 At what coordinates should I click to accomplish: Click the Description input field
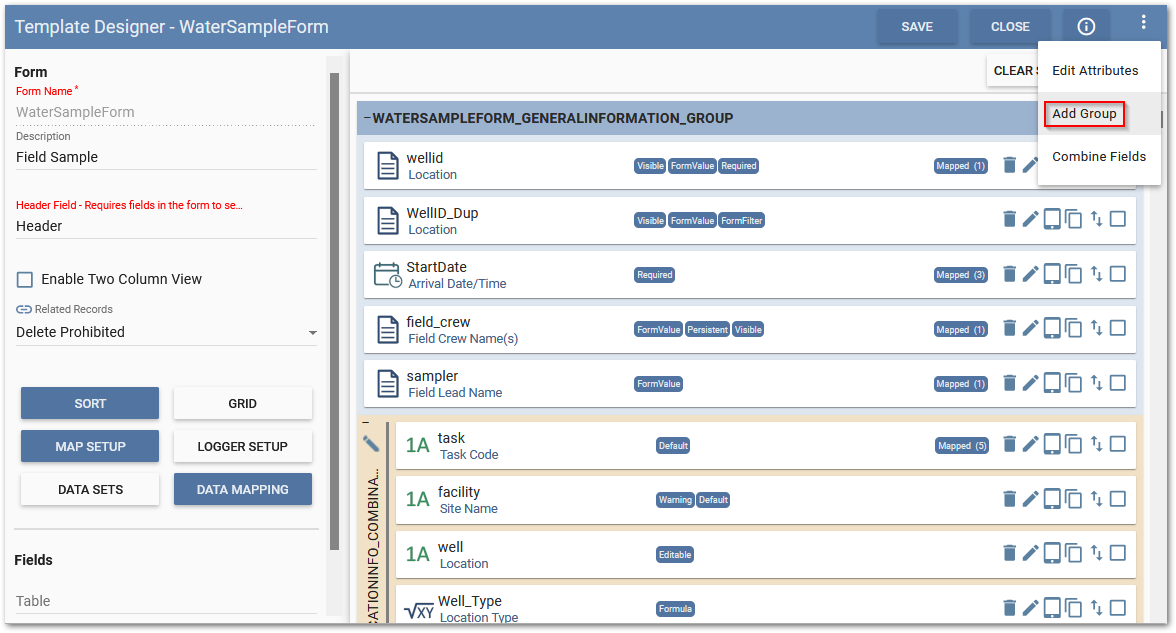(166, 157)
